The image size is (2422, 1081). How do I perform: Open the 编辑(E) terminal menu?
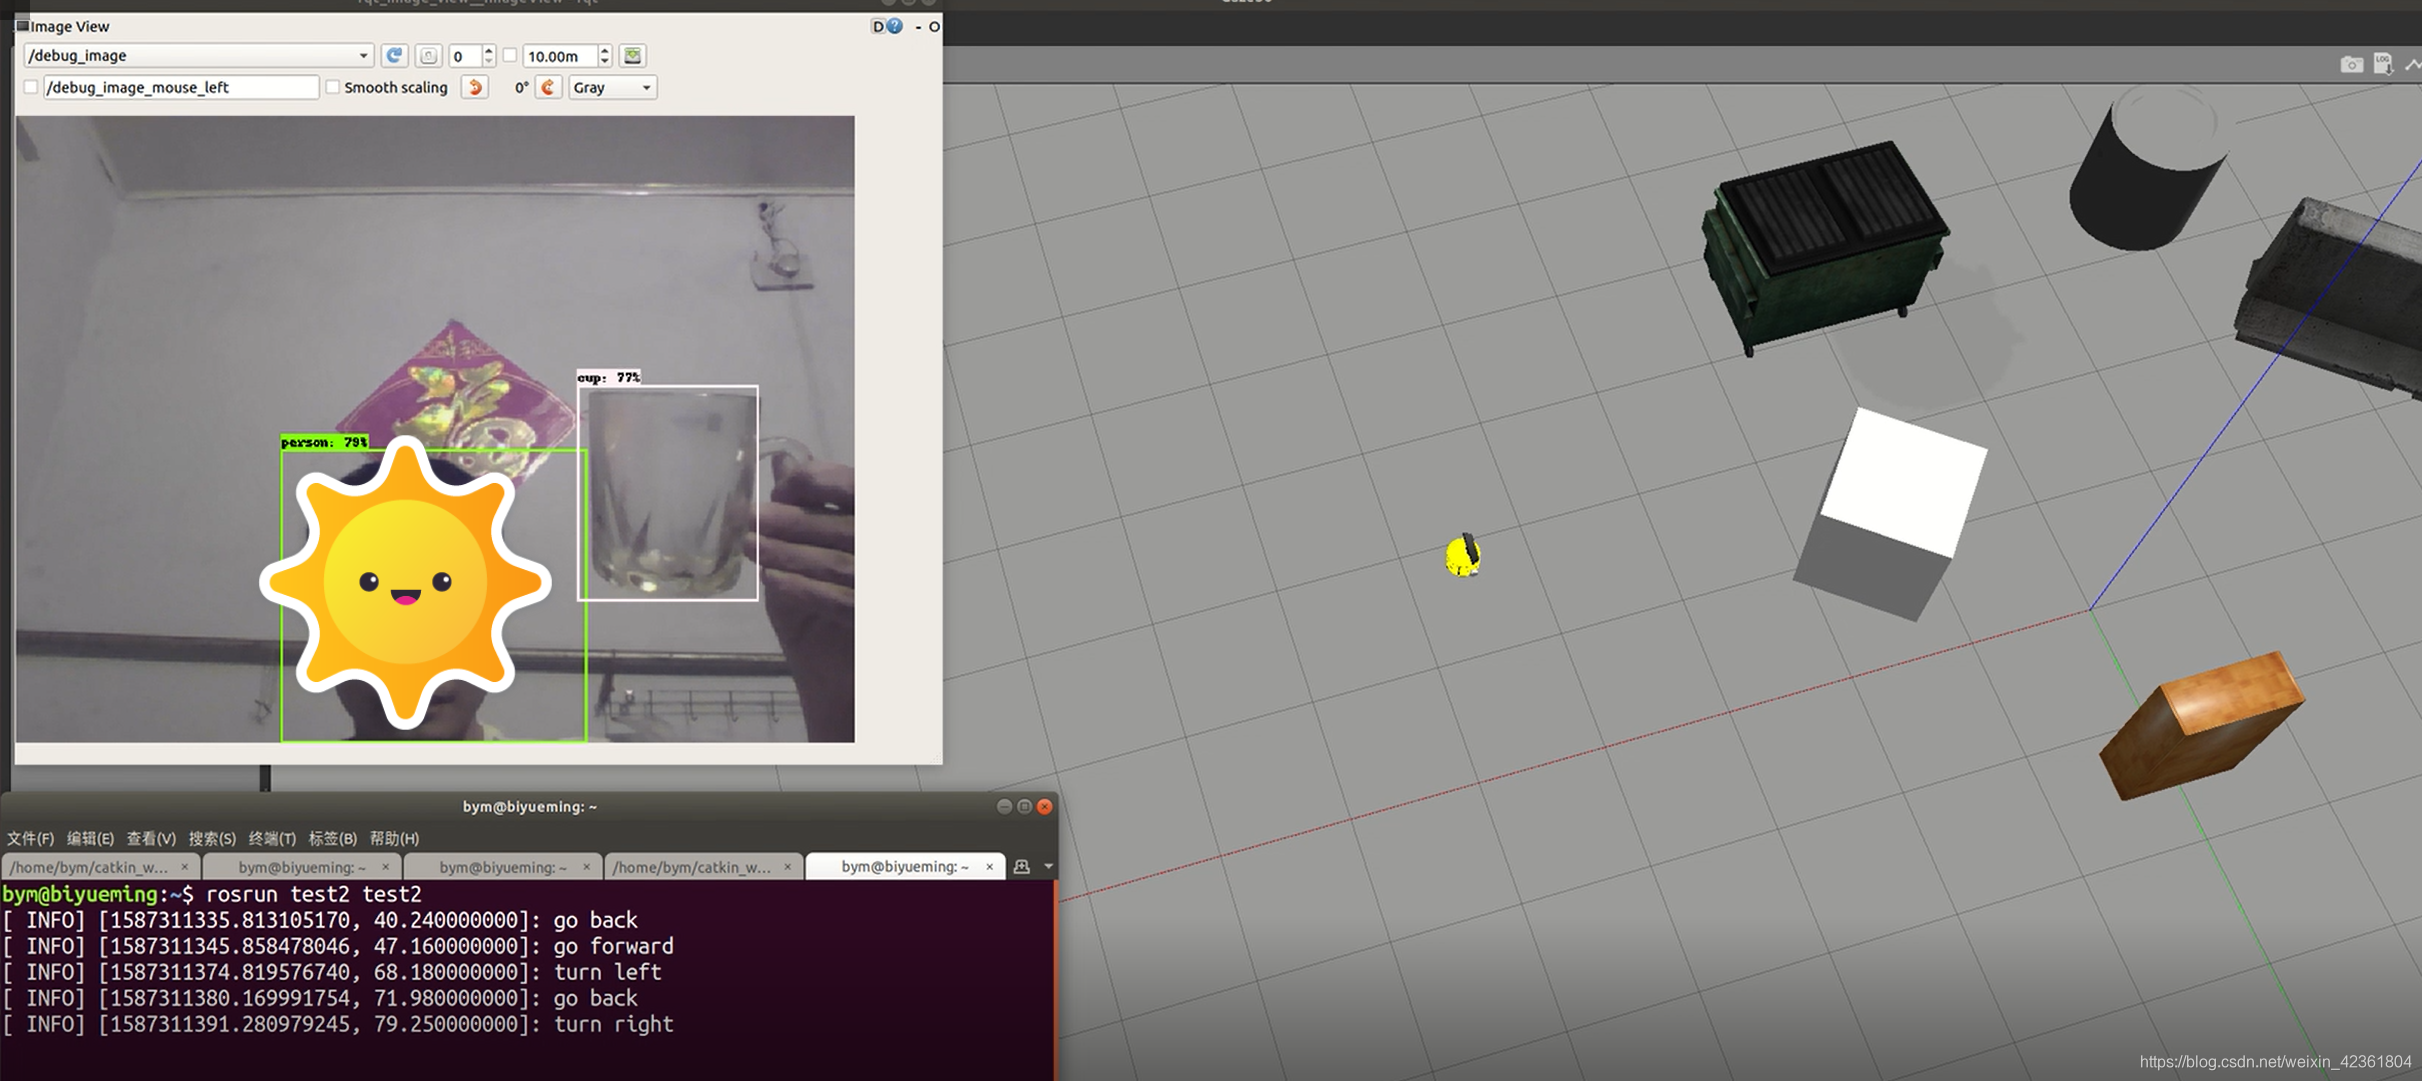pyautogui.click(x=90, y=839)
